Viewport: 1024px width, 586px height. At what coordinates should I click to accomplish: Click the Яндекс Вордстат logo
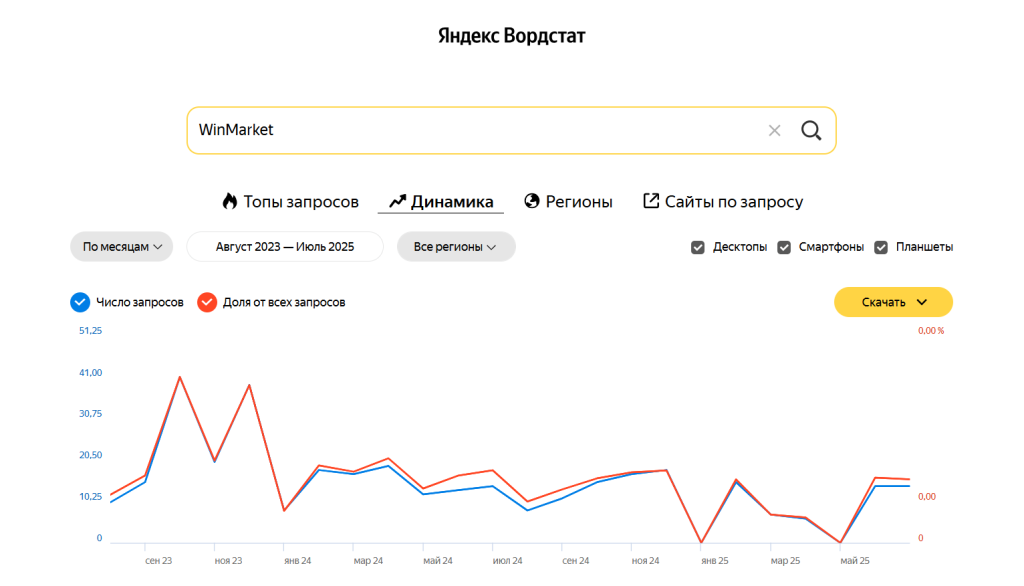(511, 37)
